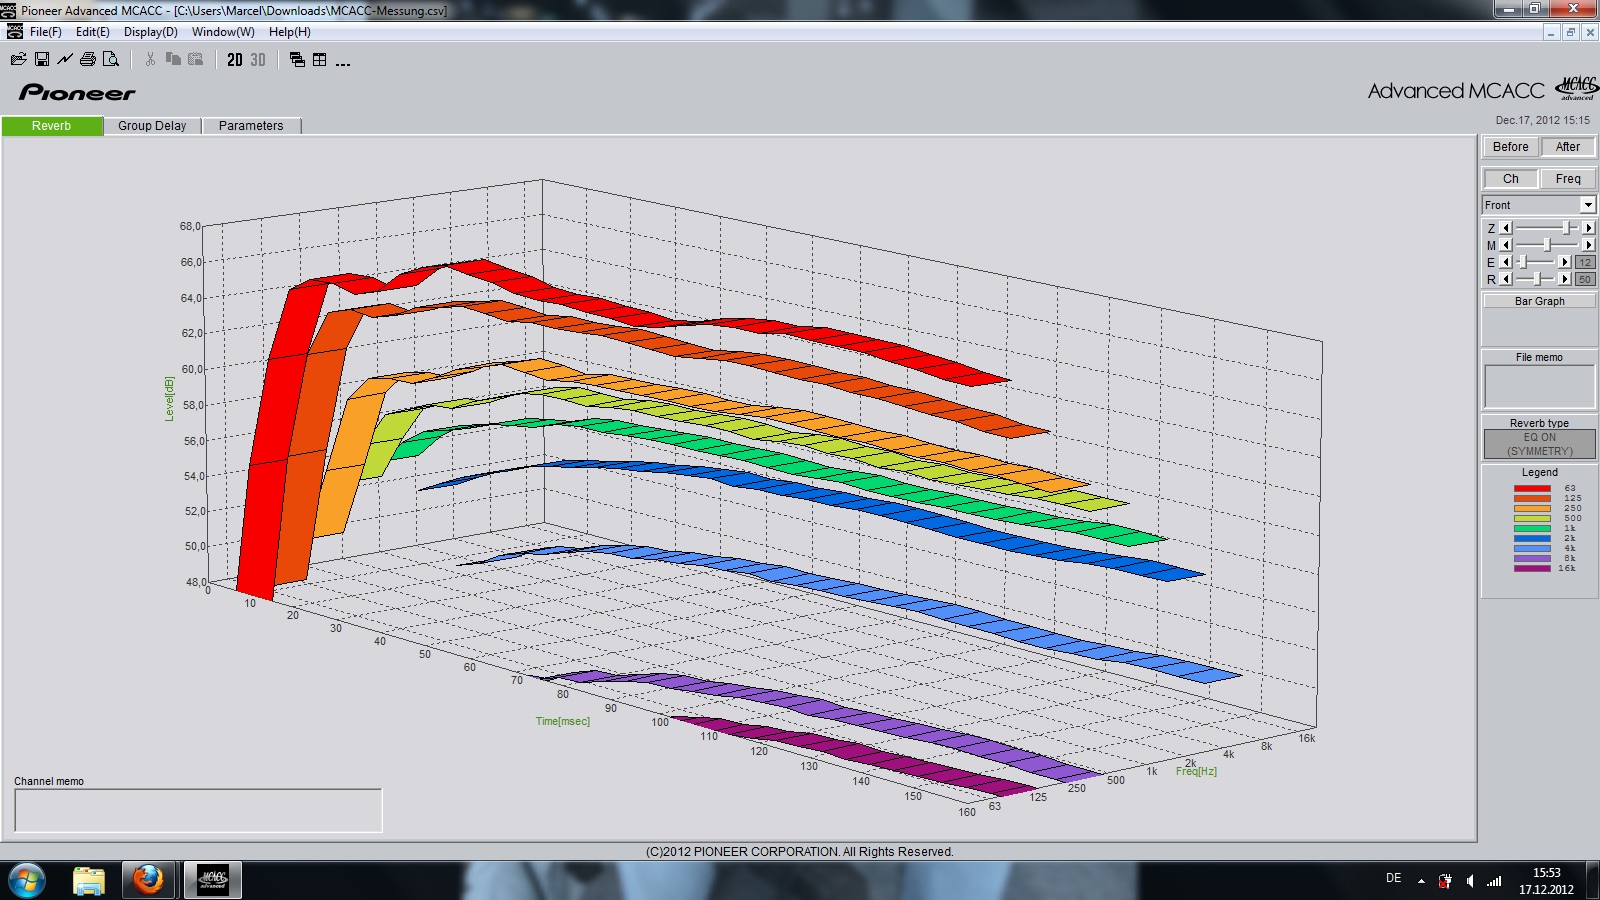1600x900 pixels.
Task: Decrease R with left arrow
Action: tap(1506, 279)
